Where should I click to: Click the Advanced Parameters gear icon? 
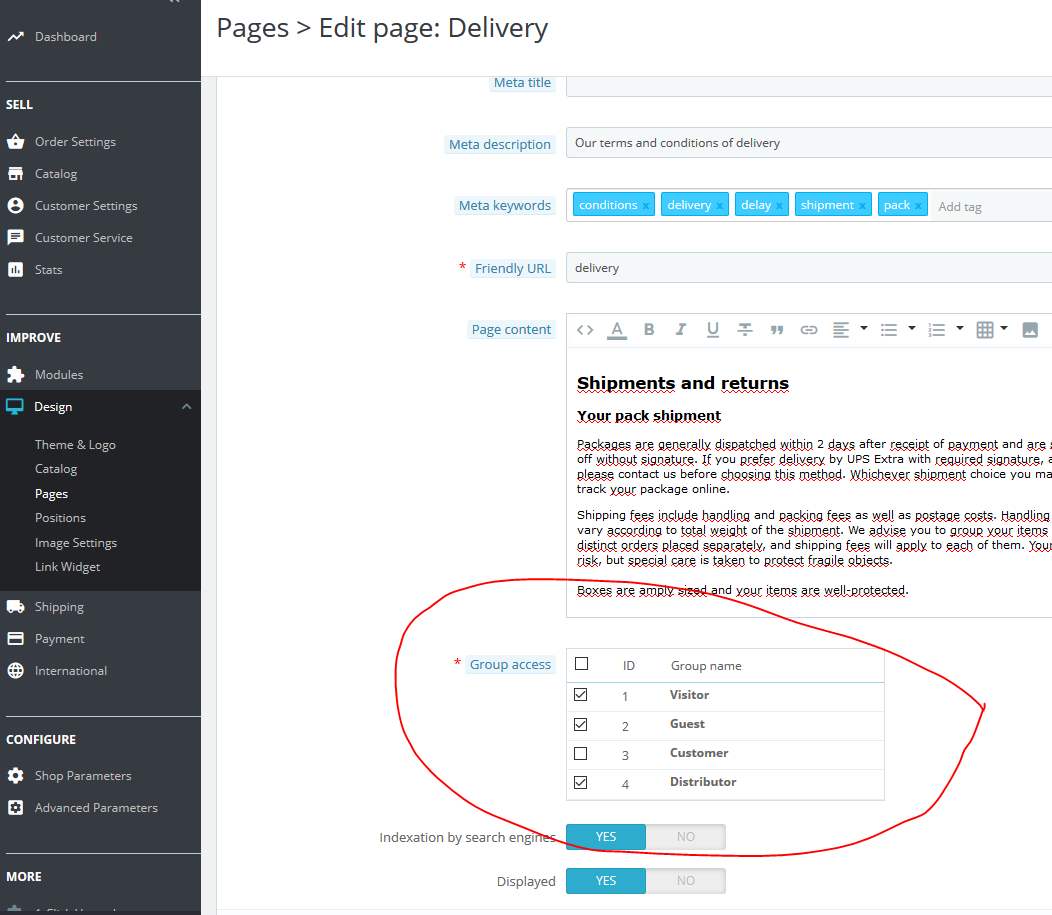pyautogui.click(x=15, y=808)
